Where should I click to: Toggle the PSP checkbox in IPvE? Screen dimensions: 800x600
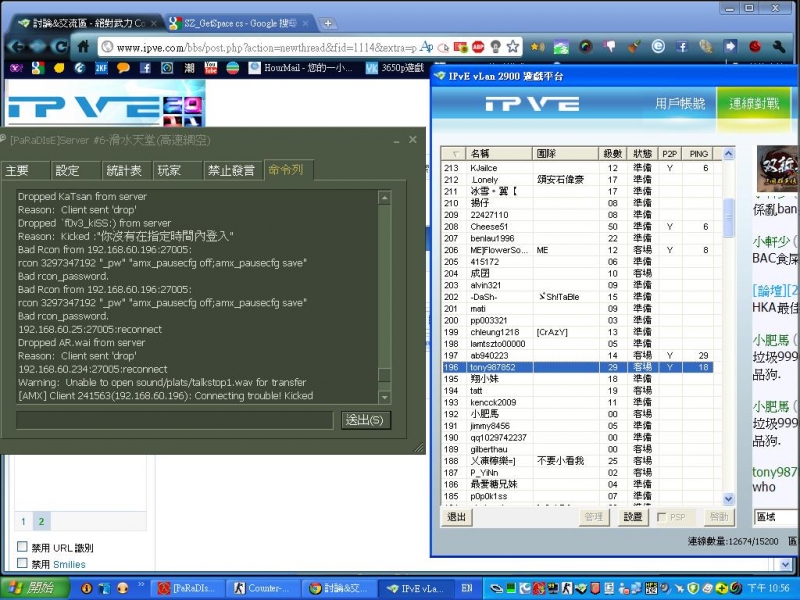point(662,517)
